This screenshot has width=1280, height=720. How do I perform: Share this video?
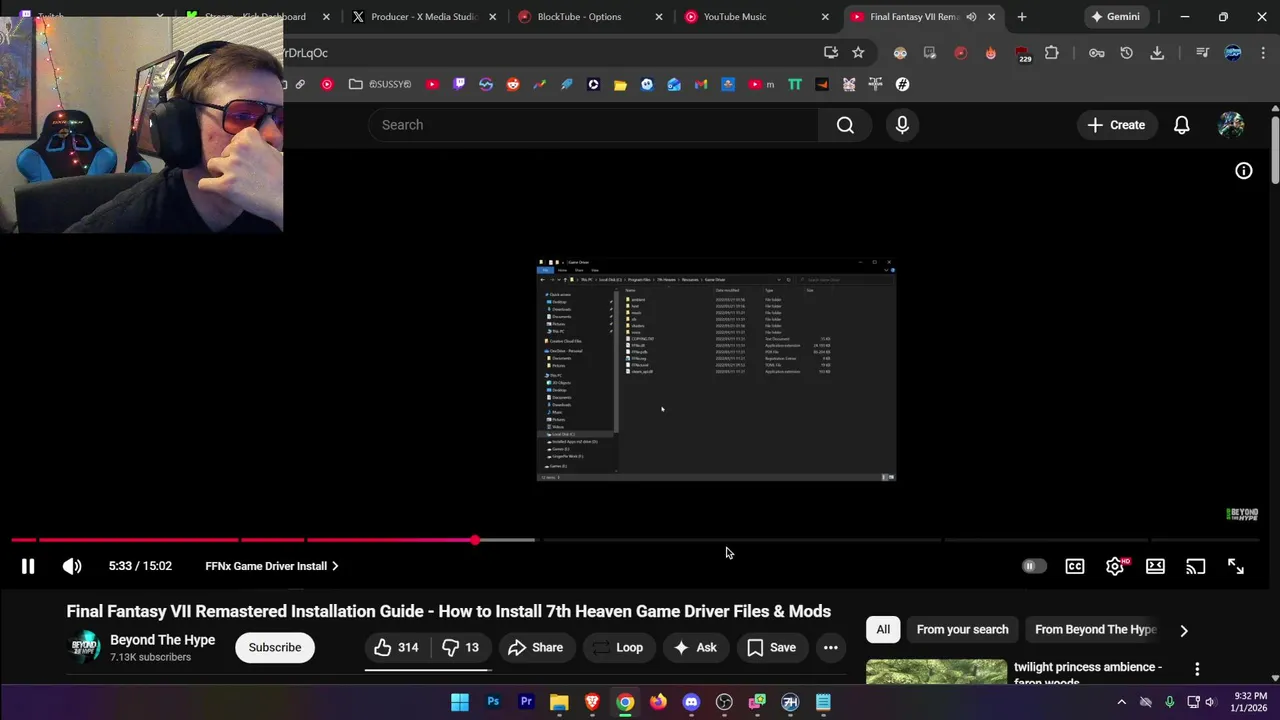(x=536, y=647)
